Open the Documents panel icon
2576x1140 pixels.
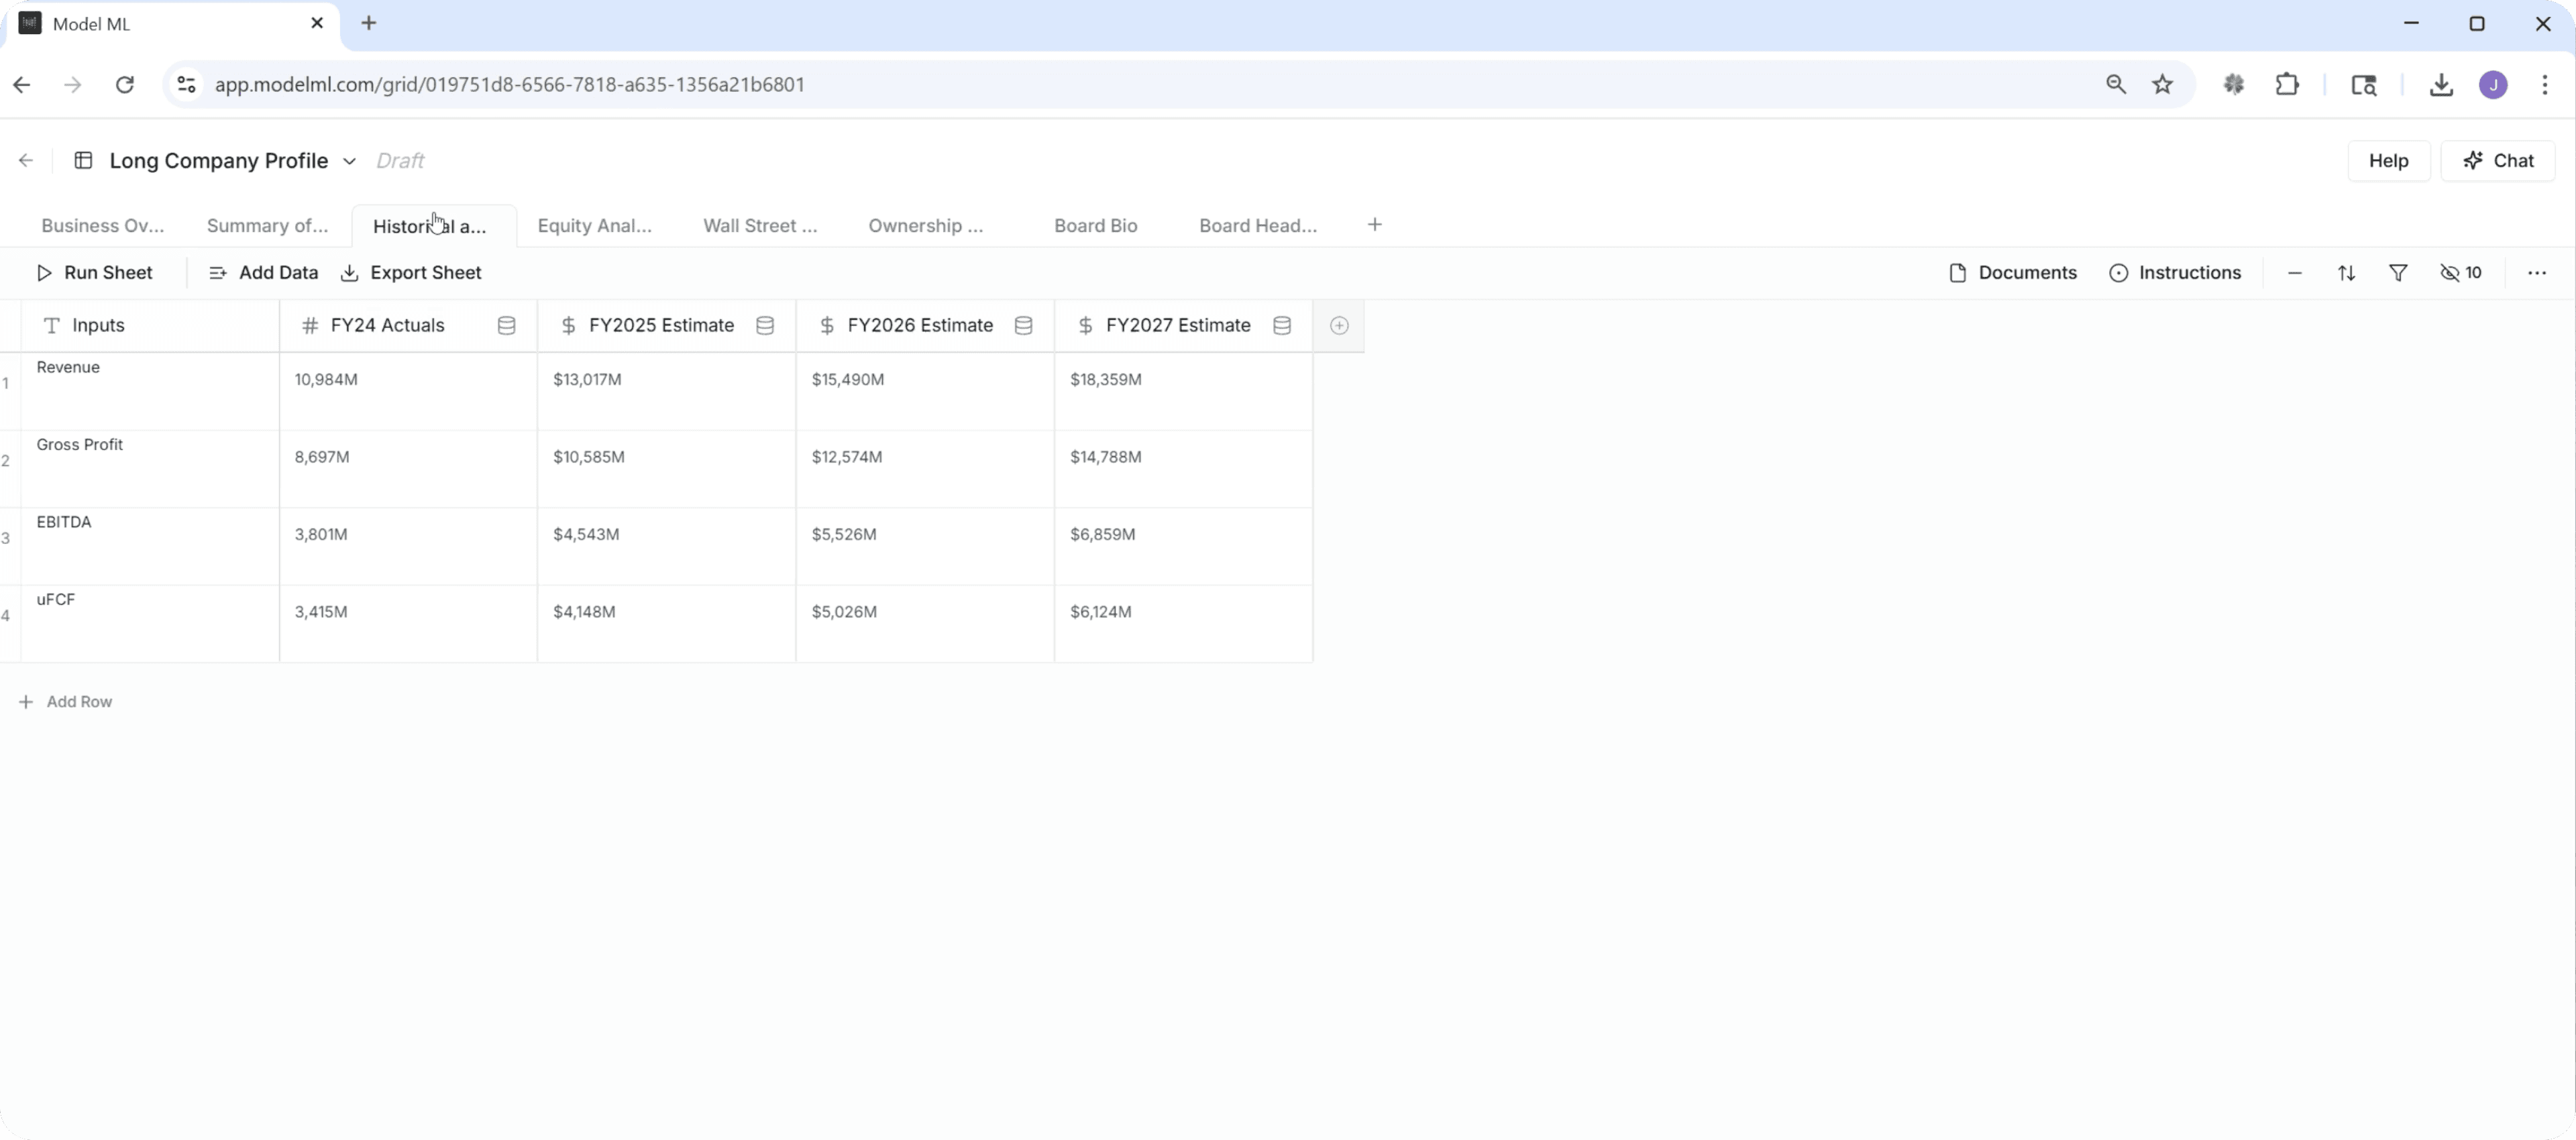[1957, 272]
